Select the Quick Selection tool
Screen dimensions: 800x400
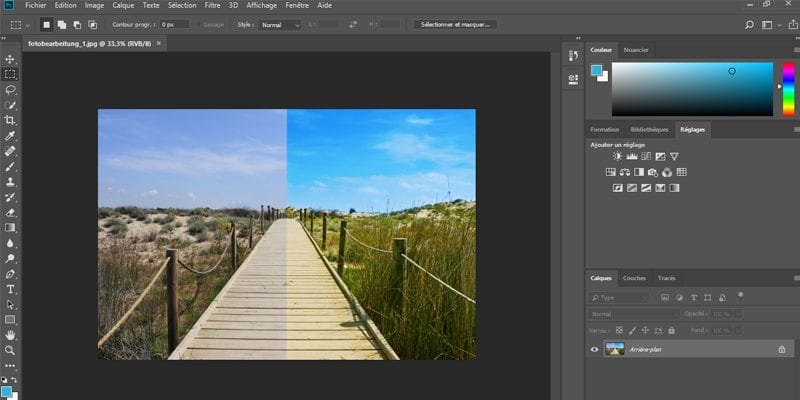pos(10,105)
